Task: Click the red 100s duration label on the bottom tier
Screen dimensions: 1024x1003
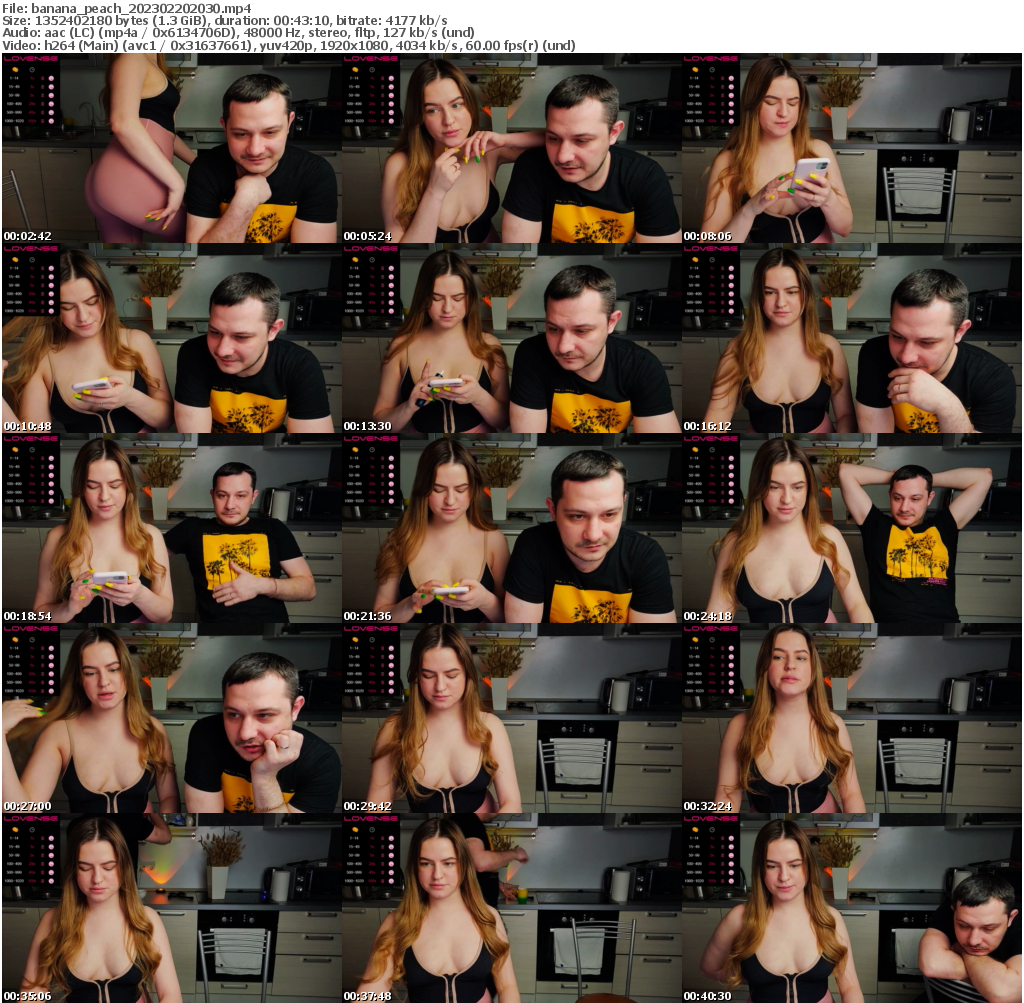Action: [x=32, y=121]
